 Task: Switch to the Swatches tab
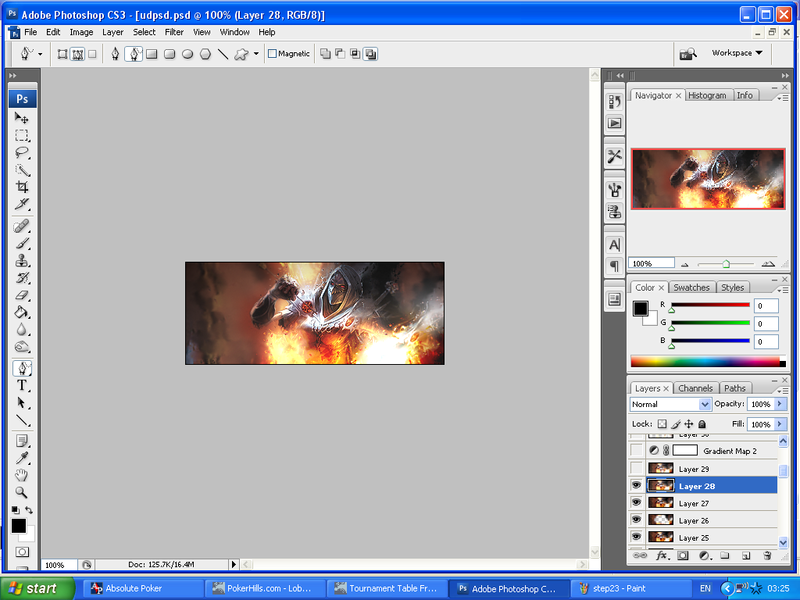click(x=691, y=288)
